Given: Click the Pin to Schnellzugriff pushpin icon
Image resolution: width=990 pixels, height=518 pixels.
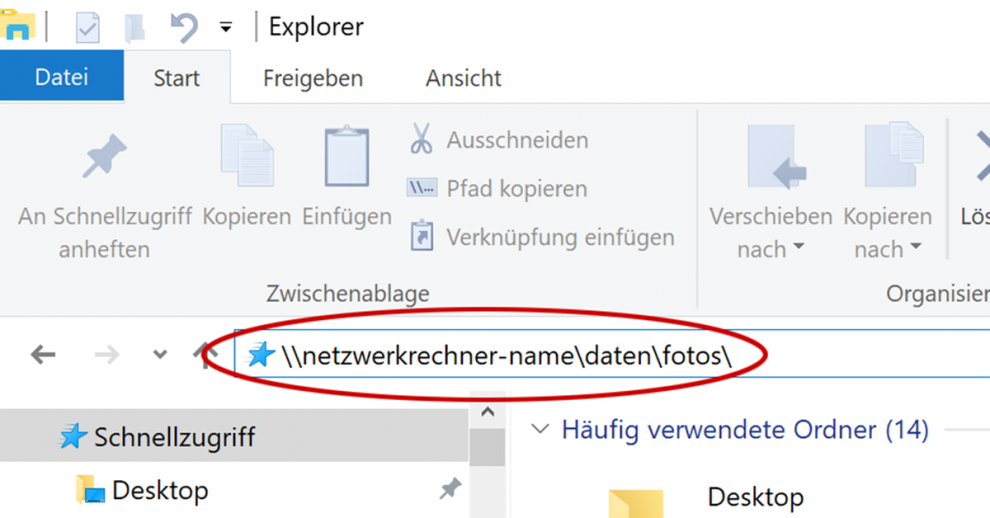Looking at the screenshot, I should [x=104, y=159].
